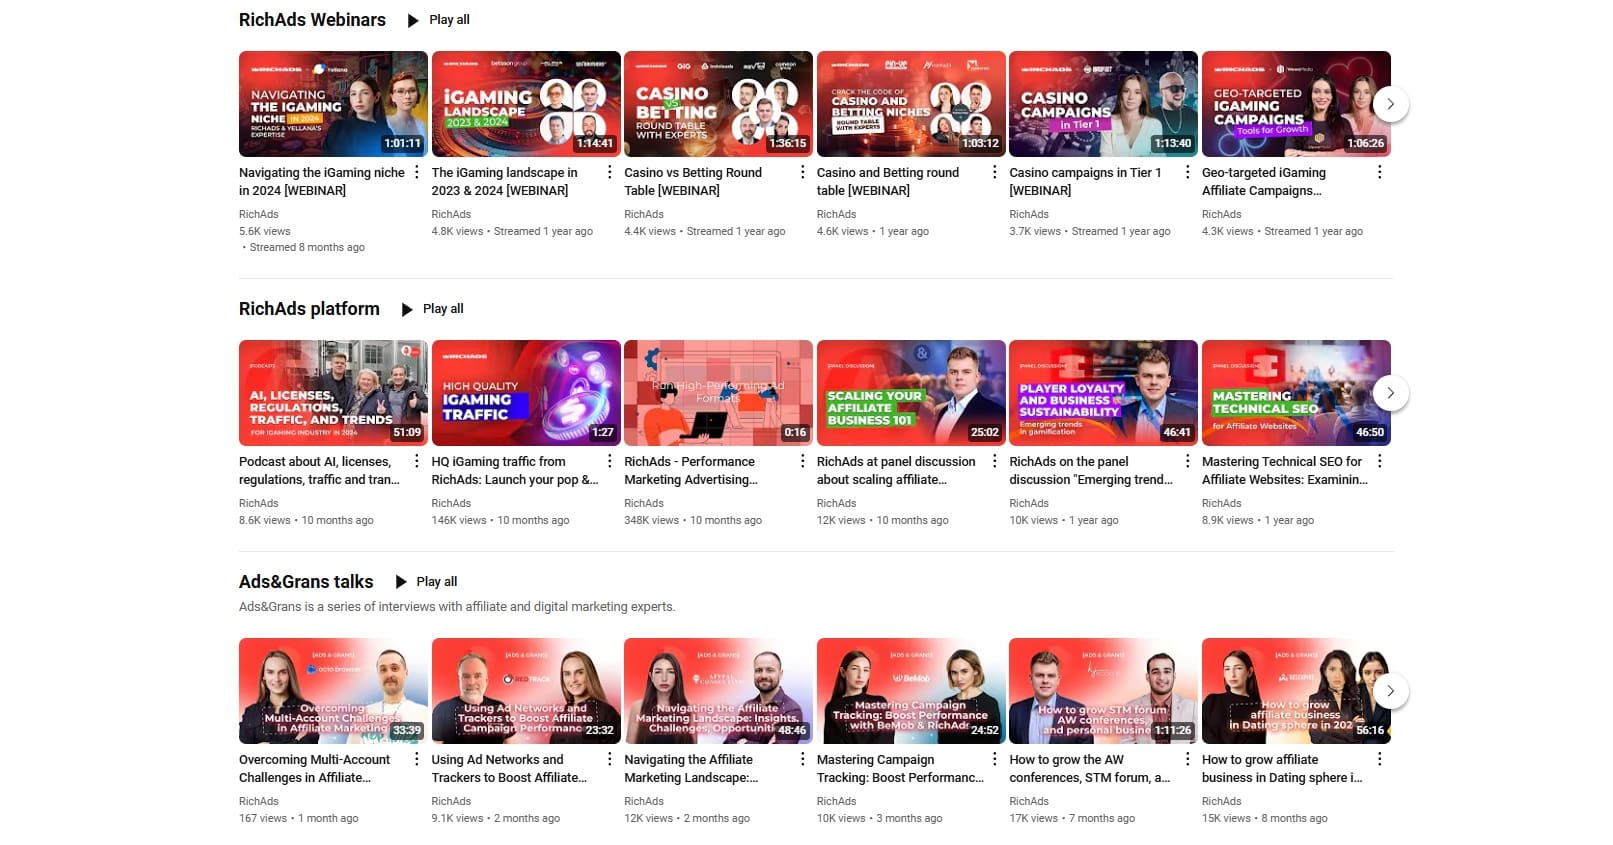This screenshot has height=845, width=1613.
Task: Open Overcoming Multi-Account Challenges thumbnail
Action: click(333, 691)
